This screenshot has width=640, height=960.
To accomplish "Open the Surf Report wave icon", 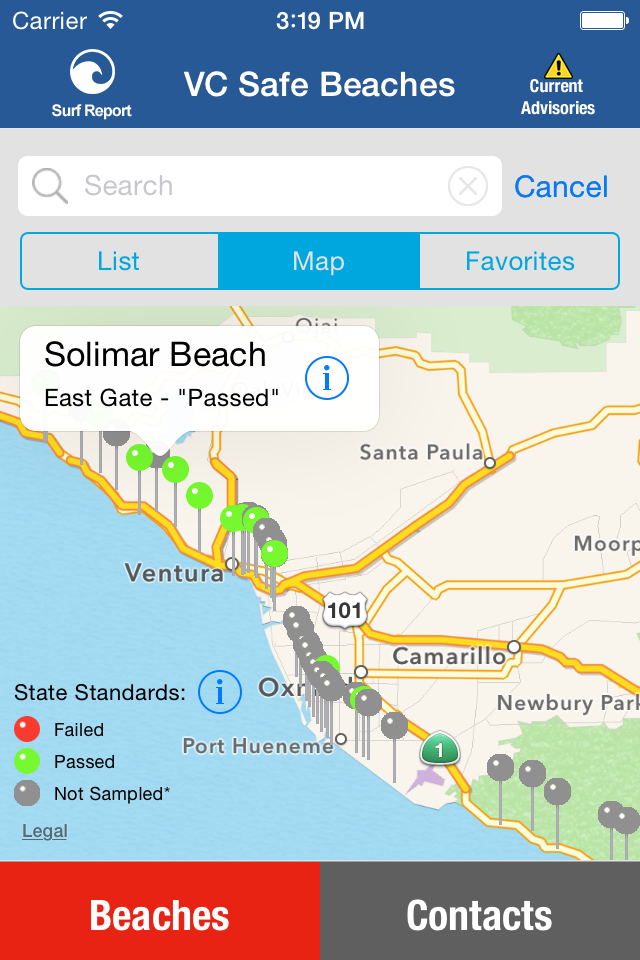I will tap(92, 73).
